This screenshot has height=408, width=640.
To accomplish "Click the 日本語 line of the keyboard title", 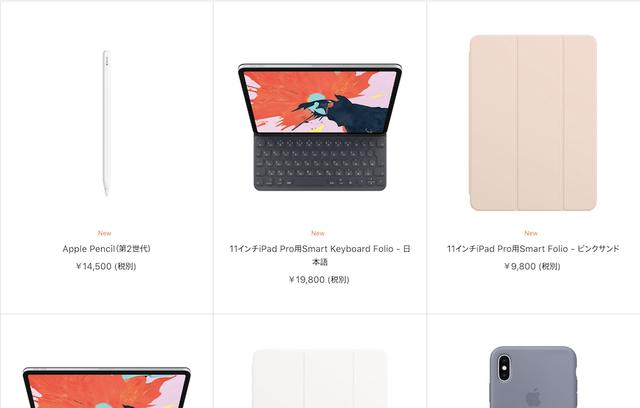I will (x=320, y=262).
